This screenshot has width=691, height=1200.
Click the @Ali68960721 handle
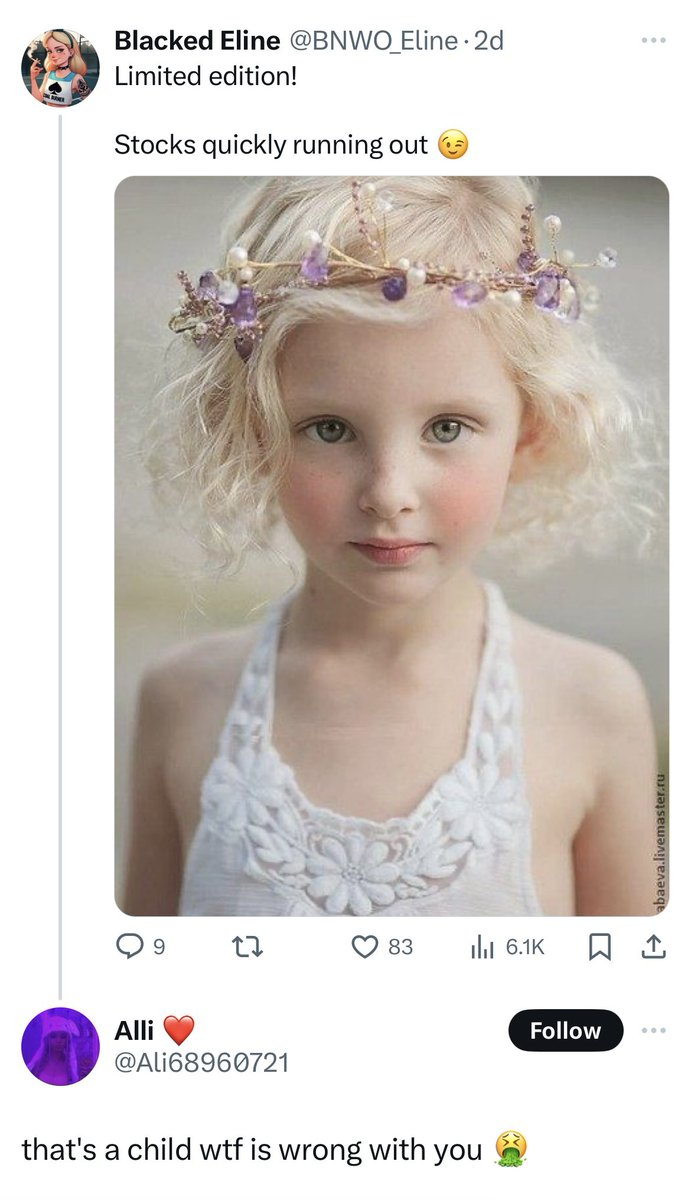click(201, 1061)
